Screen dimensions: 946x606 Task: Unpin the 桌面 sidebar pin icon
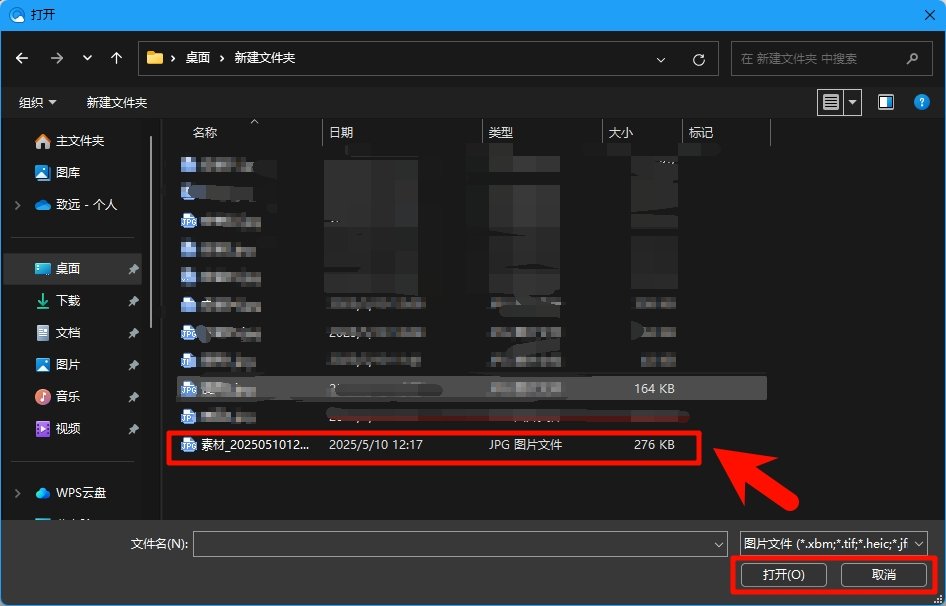pos(133,268)
